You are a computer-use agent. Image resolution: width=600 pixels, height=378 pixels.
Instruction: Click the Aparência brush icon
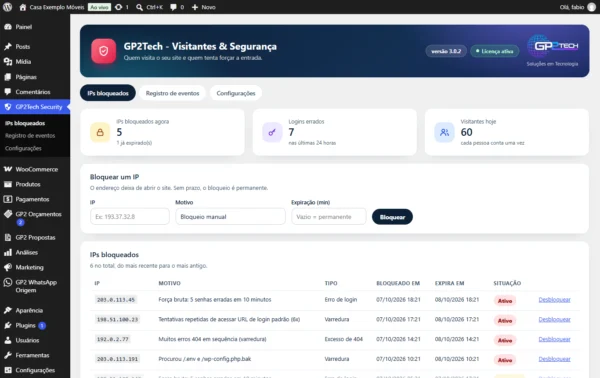(8, 310)
